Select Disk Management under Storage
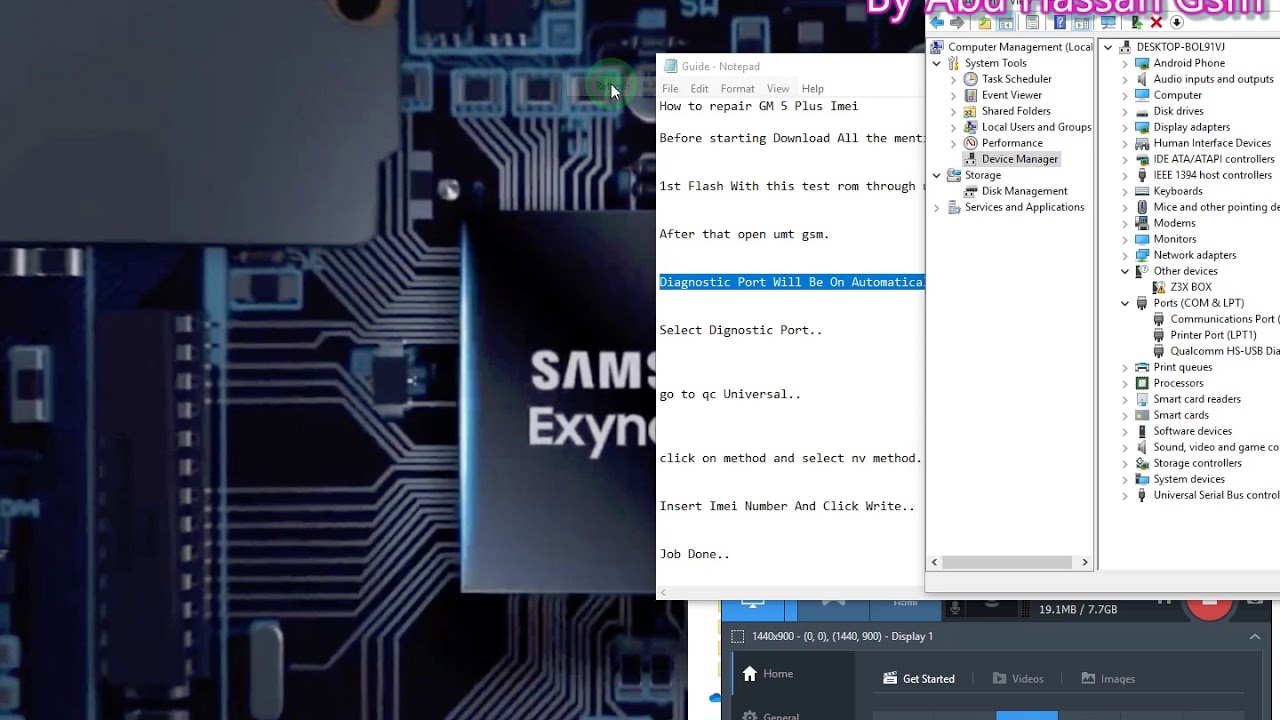Screen dimensions: 1280x720 point(1015,191)
